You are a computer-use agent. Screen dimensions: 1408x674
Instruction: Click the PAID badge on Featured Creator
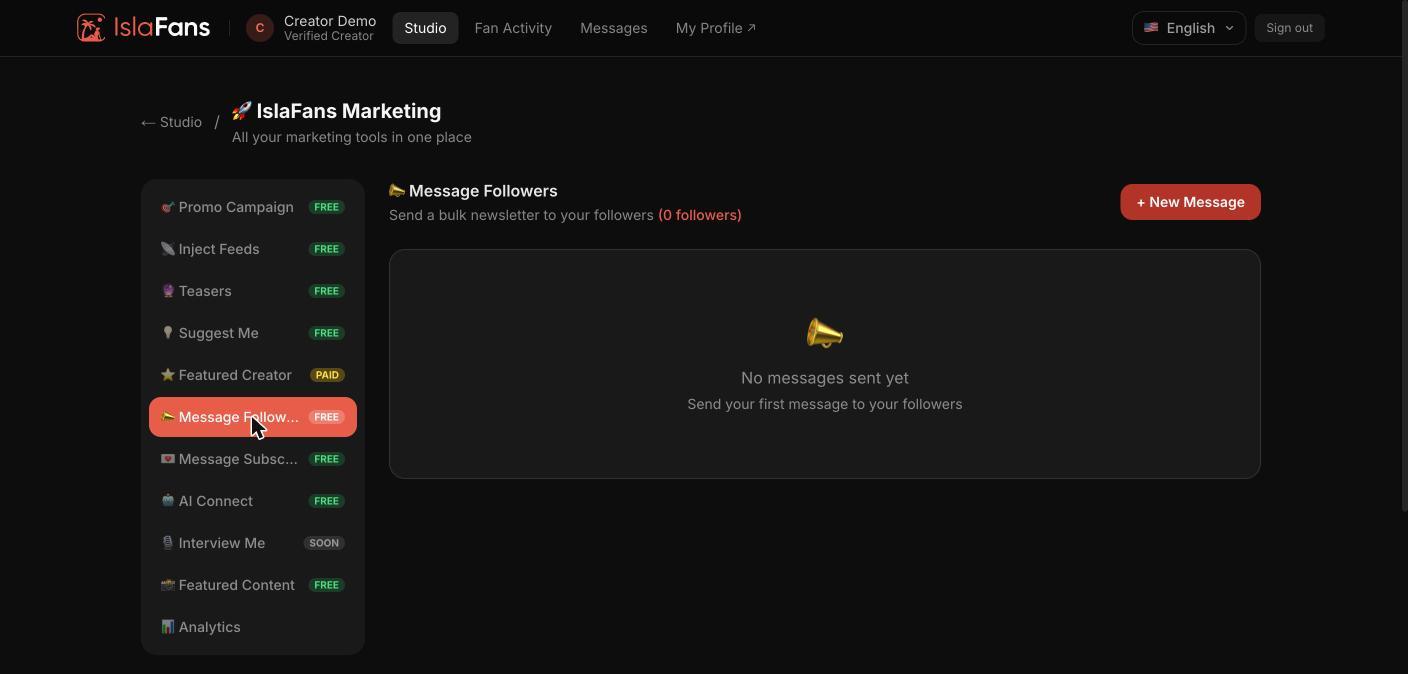point(327,375)
